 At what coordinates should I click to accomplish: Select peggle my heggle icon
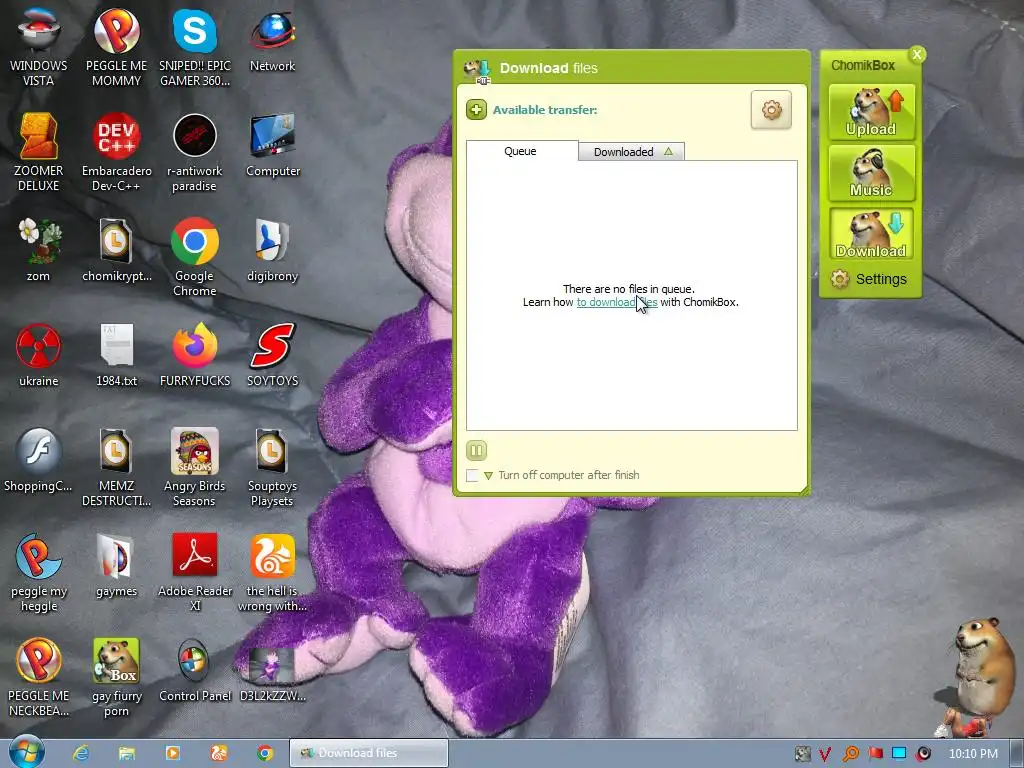(x=39, y=572)
